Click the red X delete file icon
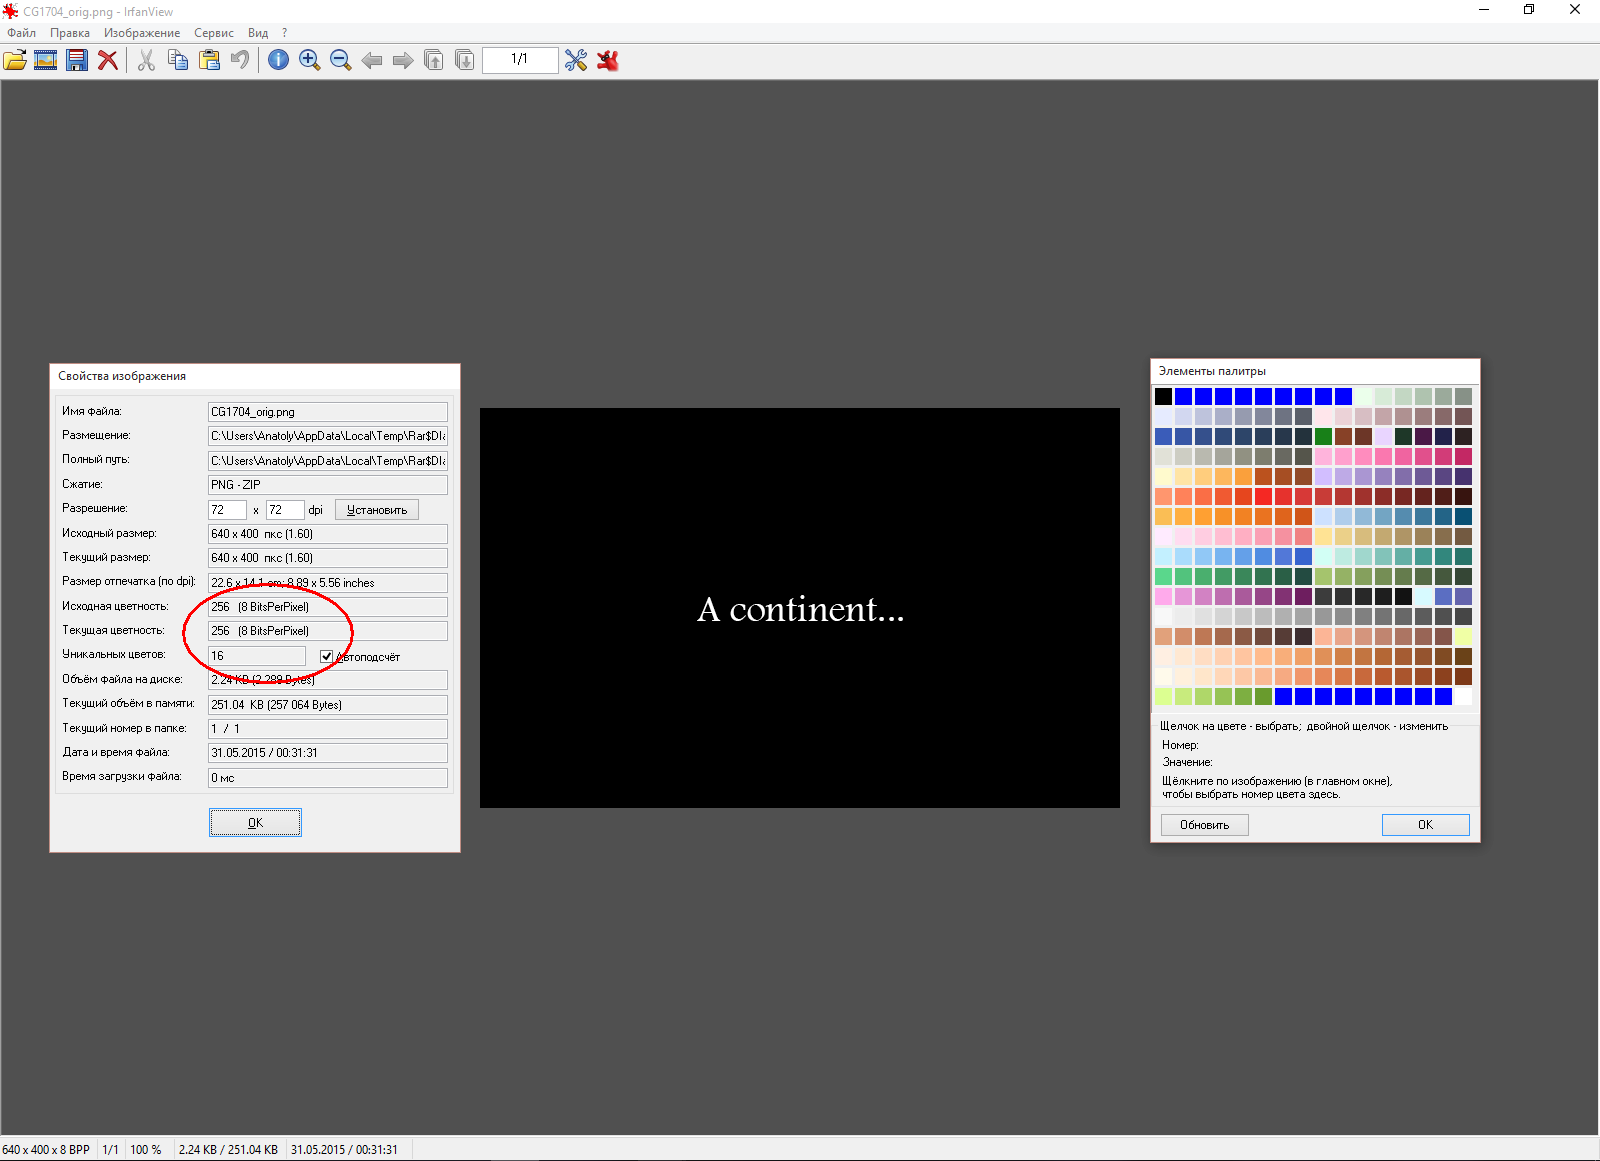Viewport: 1600px width, 1161px height. [108, 60]
